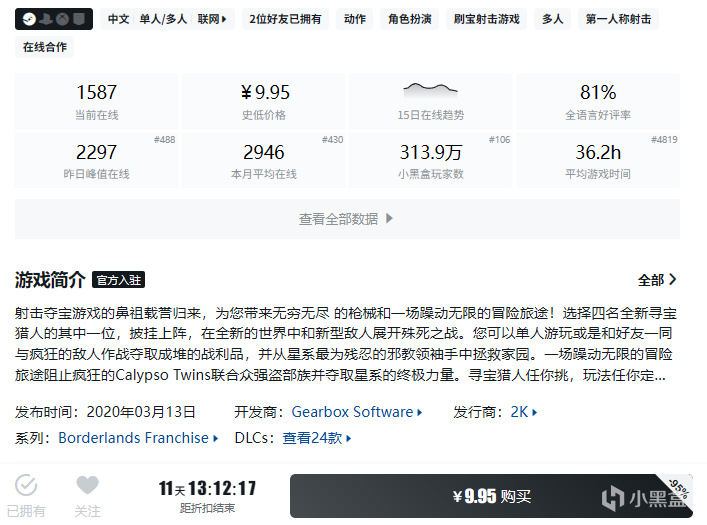Screen dimensions: 707x525
Task: Click the PlayStation platform icon
Action: [x=46, y=19]
